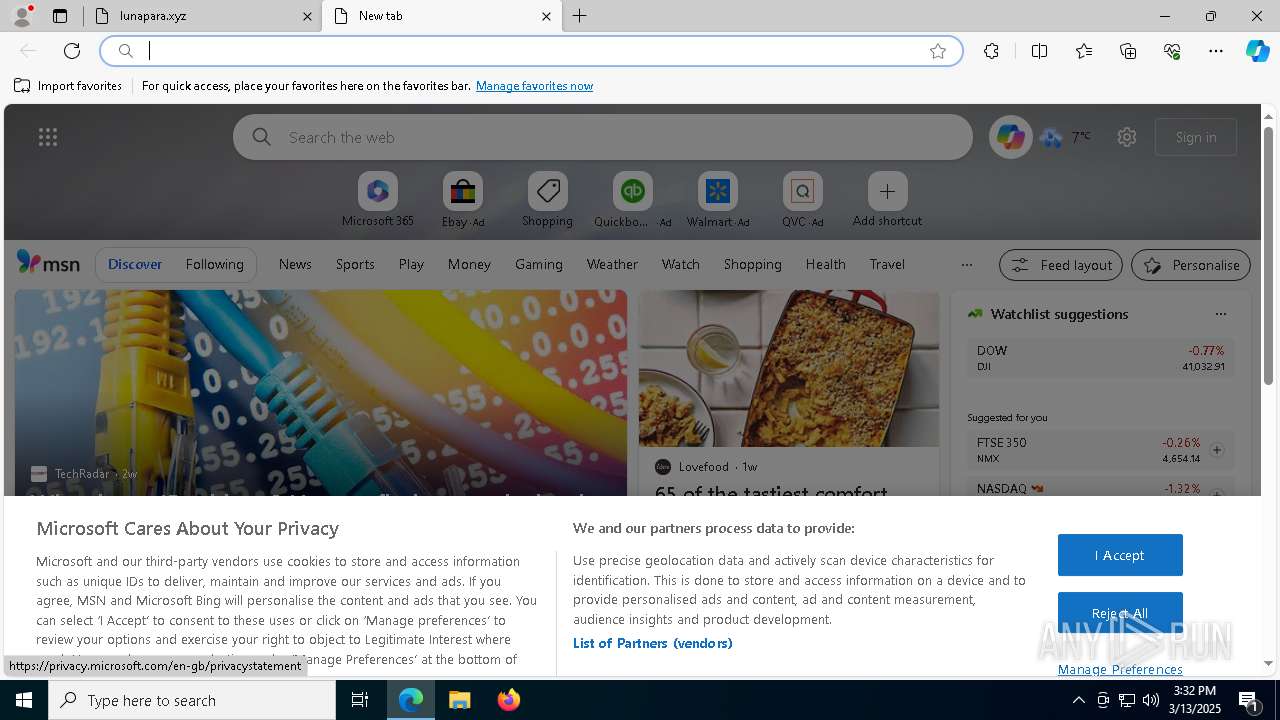1280x720 pixels.
Task: Open the tab actions menu icon
Action: click(60, 16)
